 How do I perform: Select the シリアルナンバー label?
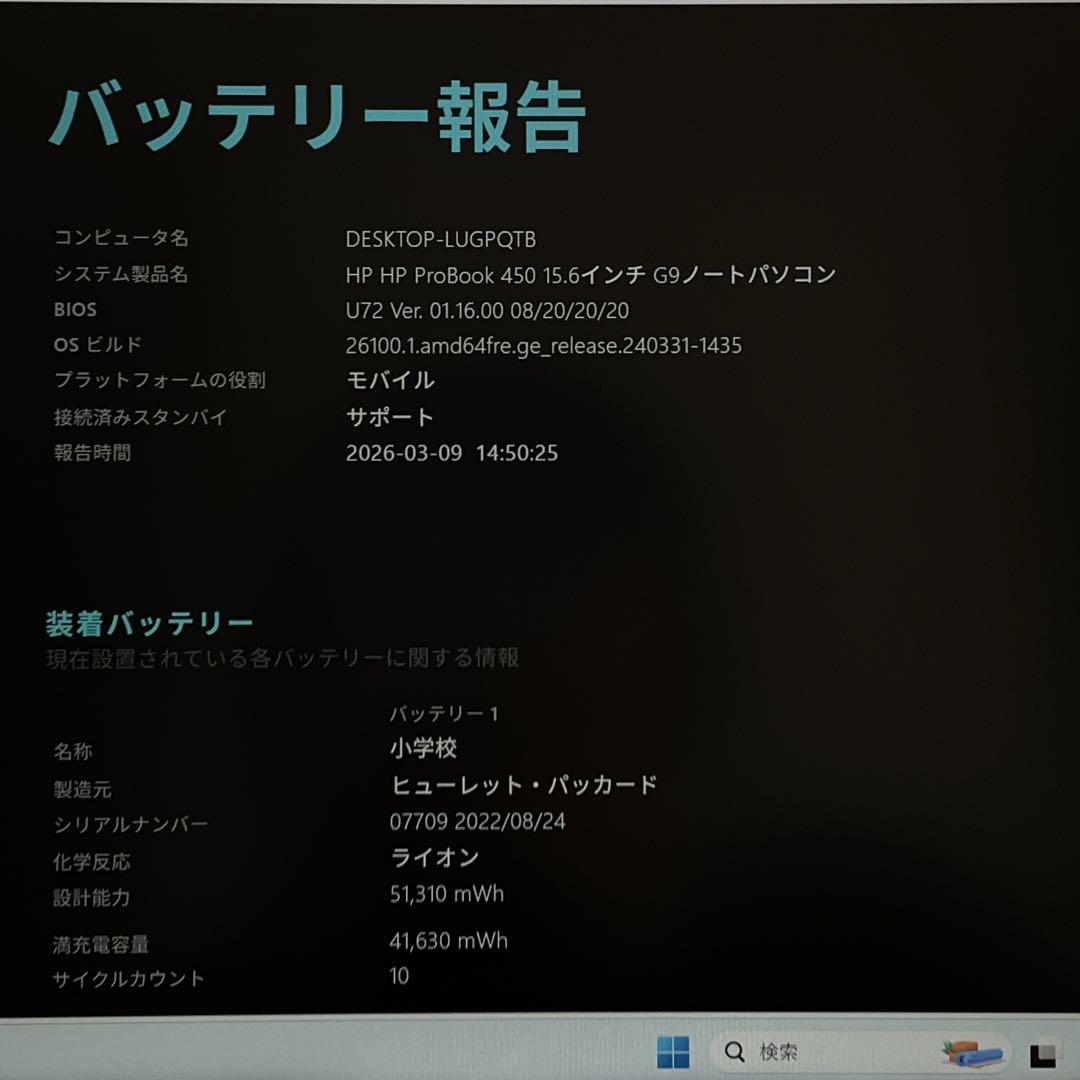tap(130, 824)
